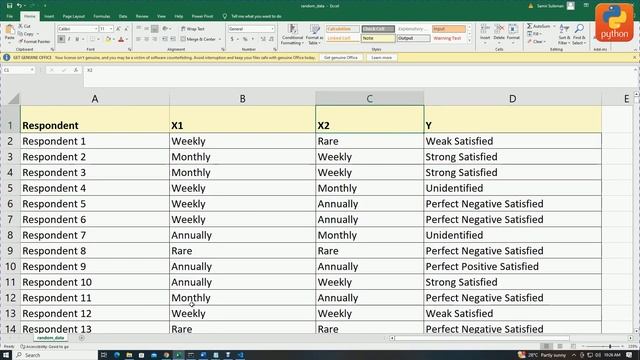Click the Format Painter brush
640x360 pixels.
click(x=34, y=41)
